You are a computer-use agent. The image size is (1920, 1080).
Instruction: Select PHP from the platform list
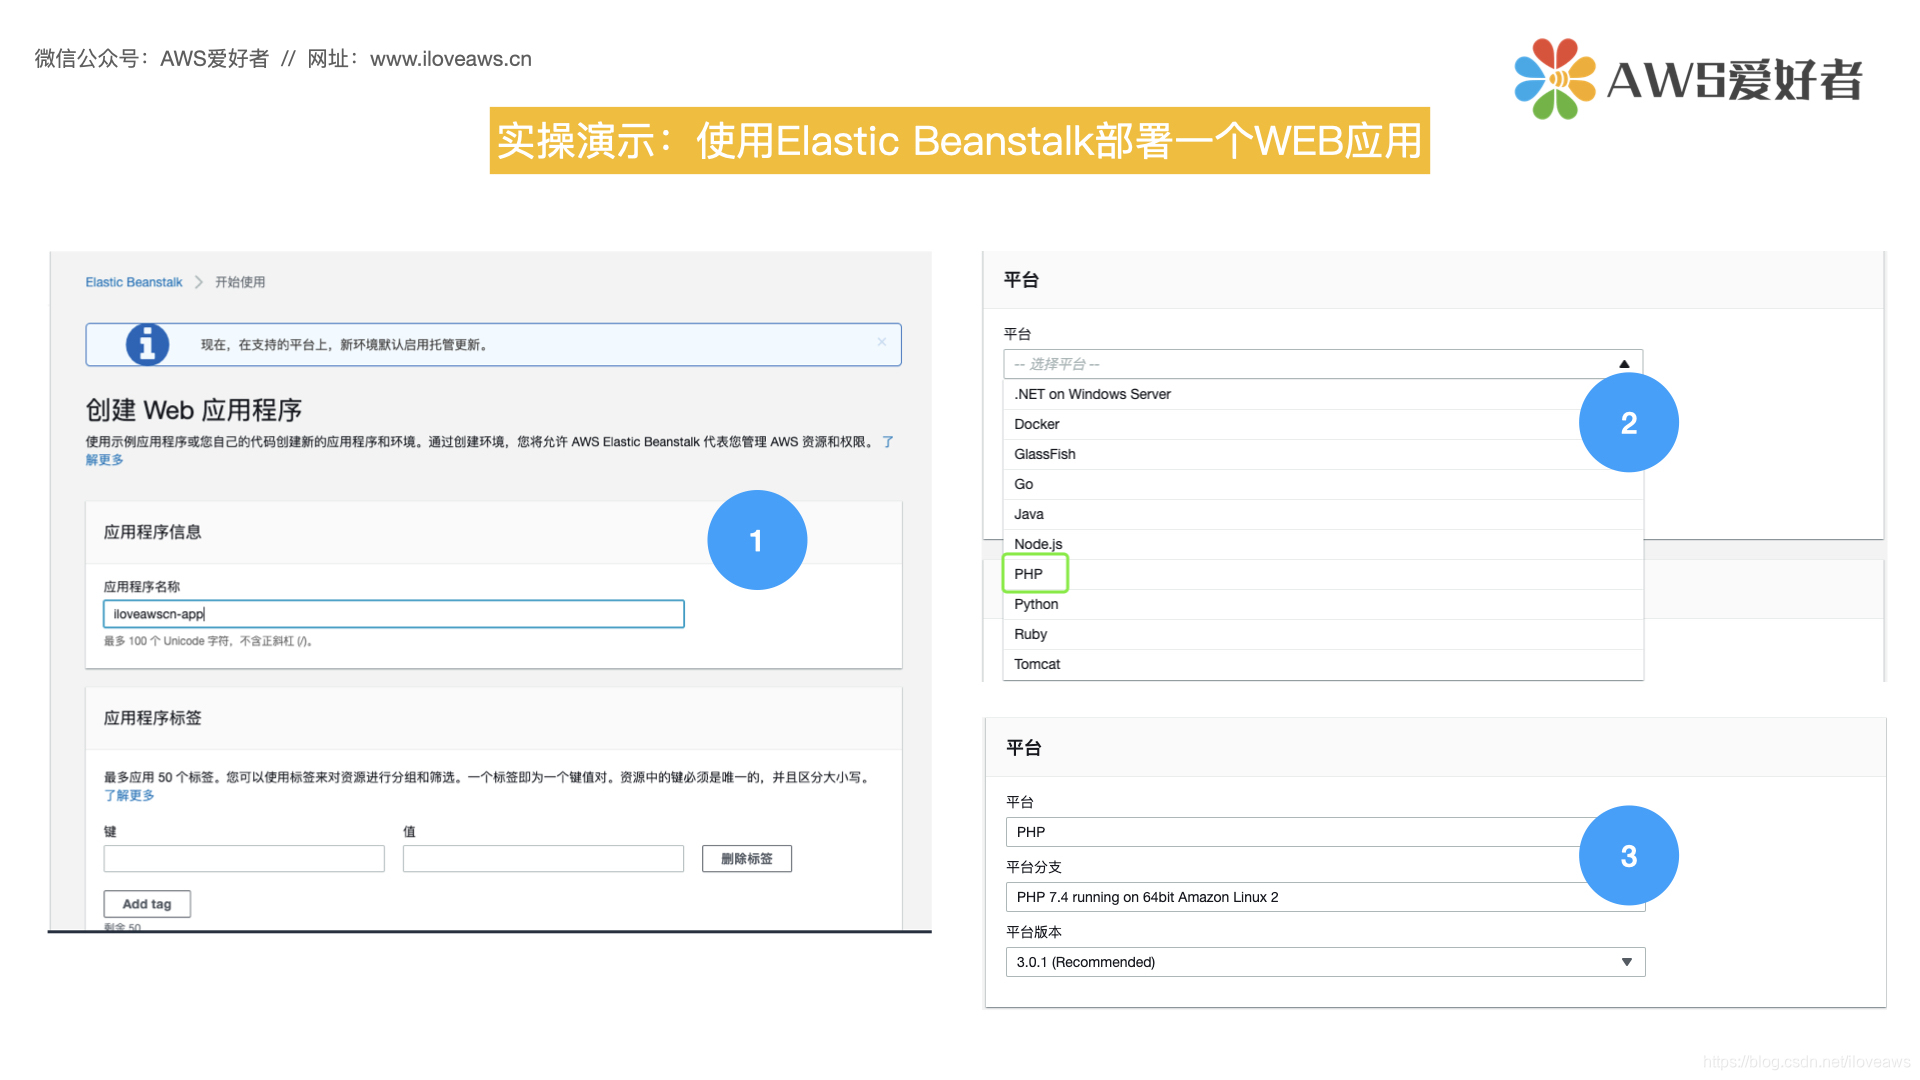(x=1029, y=574)
